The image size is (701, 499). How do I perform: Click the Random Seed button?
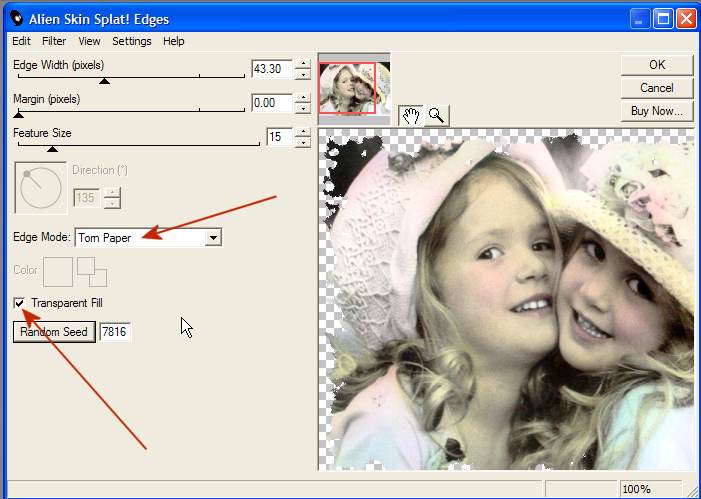click(54, 332)
